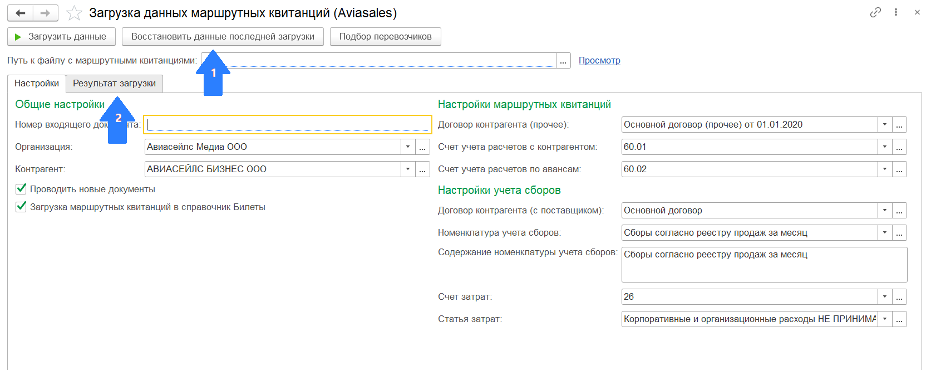The width and height of the screenshot is (936, 370).
Task: Open ellipsis for account 60.01
Action: (x=900, y=147)
